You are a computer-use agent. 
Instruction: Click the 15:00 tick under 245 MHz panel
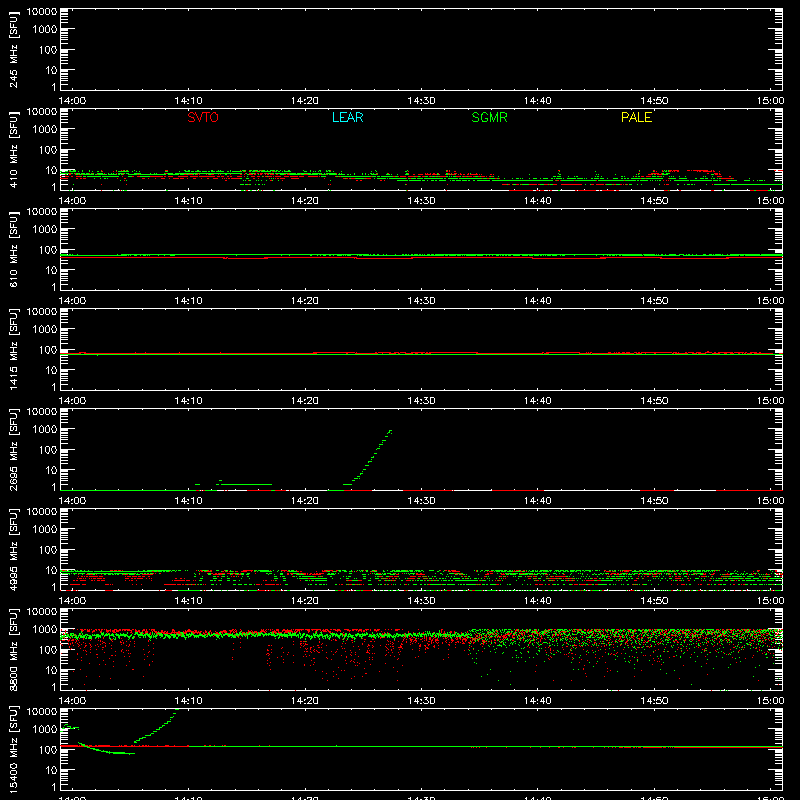click(770, 101)
